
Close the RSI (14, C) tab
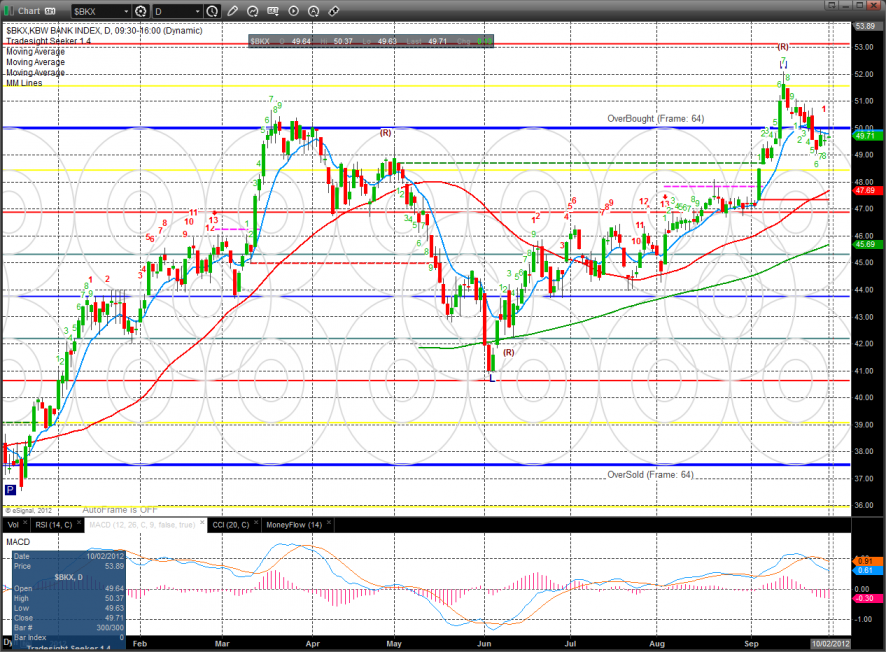(79, 523)
